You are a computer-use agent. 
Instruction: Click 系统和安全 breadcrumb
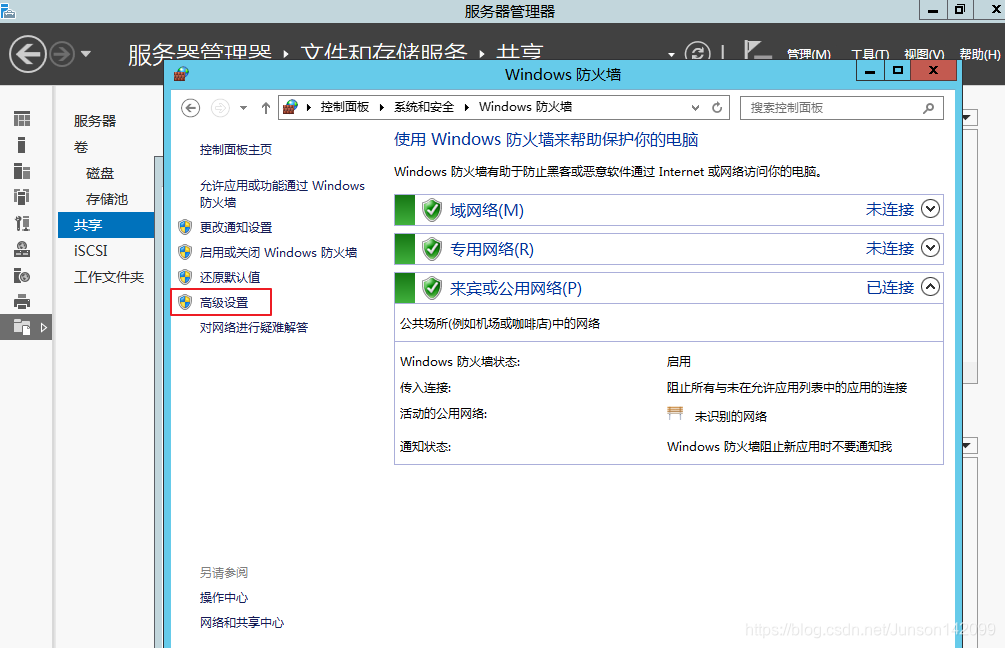point(424,107)
